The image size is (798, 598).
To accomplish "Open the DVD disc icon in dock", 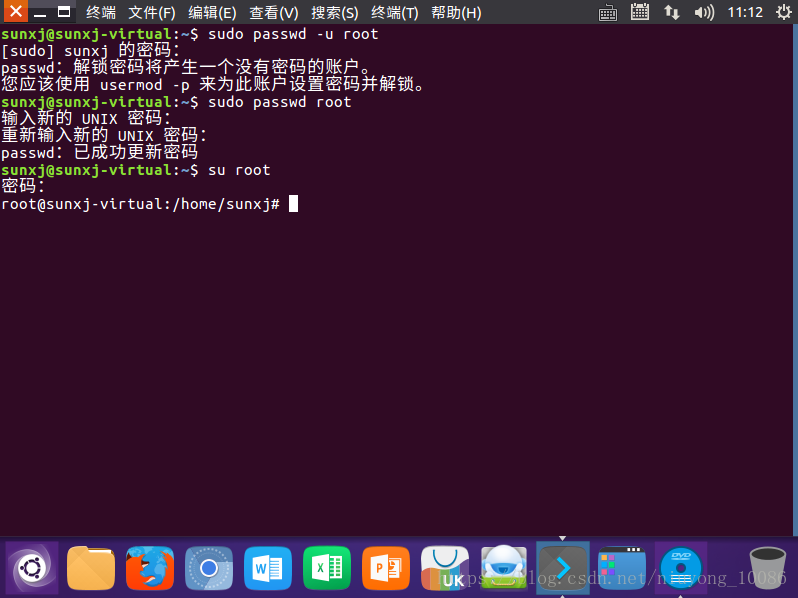I will (x=680, y=568).
